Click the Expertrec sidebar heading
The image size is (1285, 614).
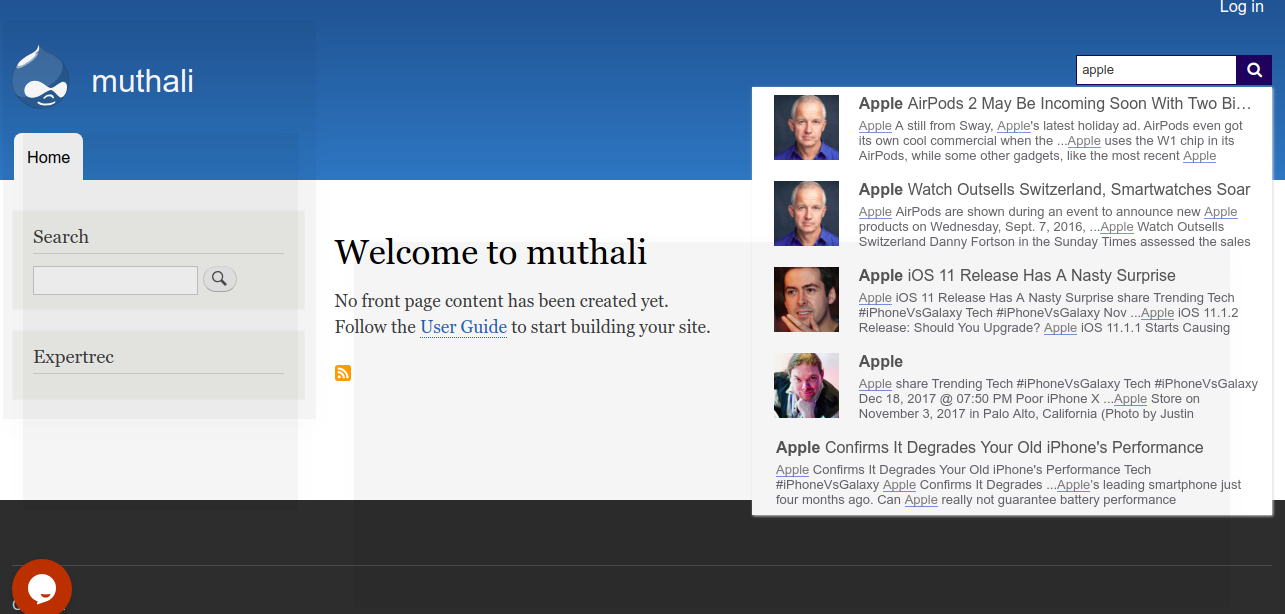tap(74, 357)
